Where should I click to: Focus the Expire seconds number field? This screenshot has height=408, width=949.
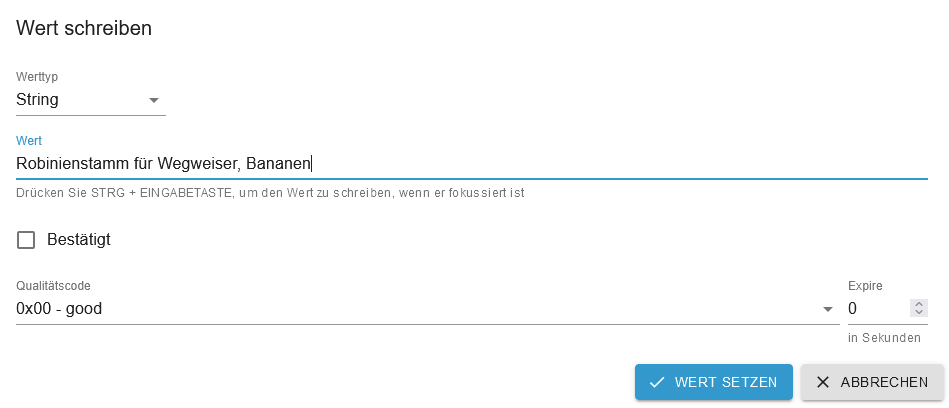pos(878,309)
